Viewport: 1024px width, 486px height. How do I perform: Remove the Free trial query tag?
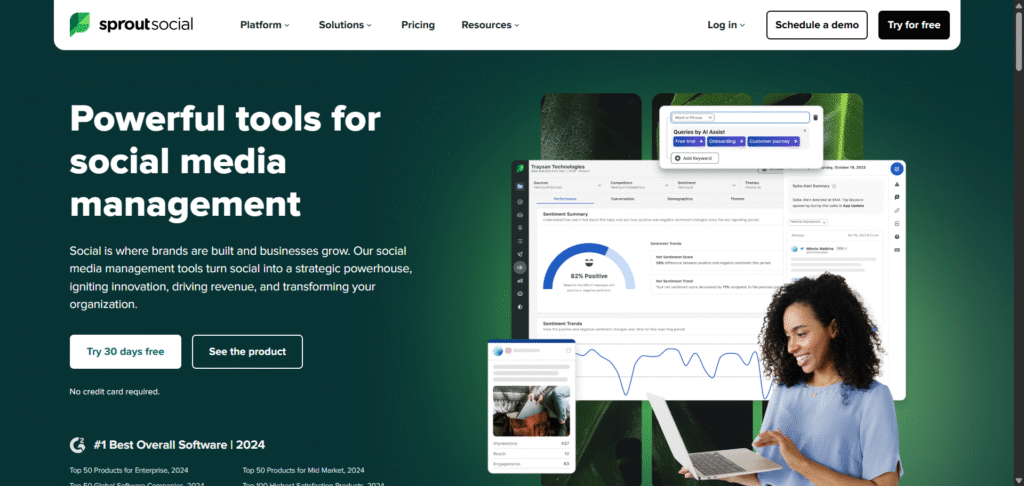[x=701, y=142]
